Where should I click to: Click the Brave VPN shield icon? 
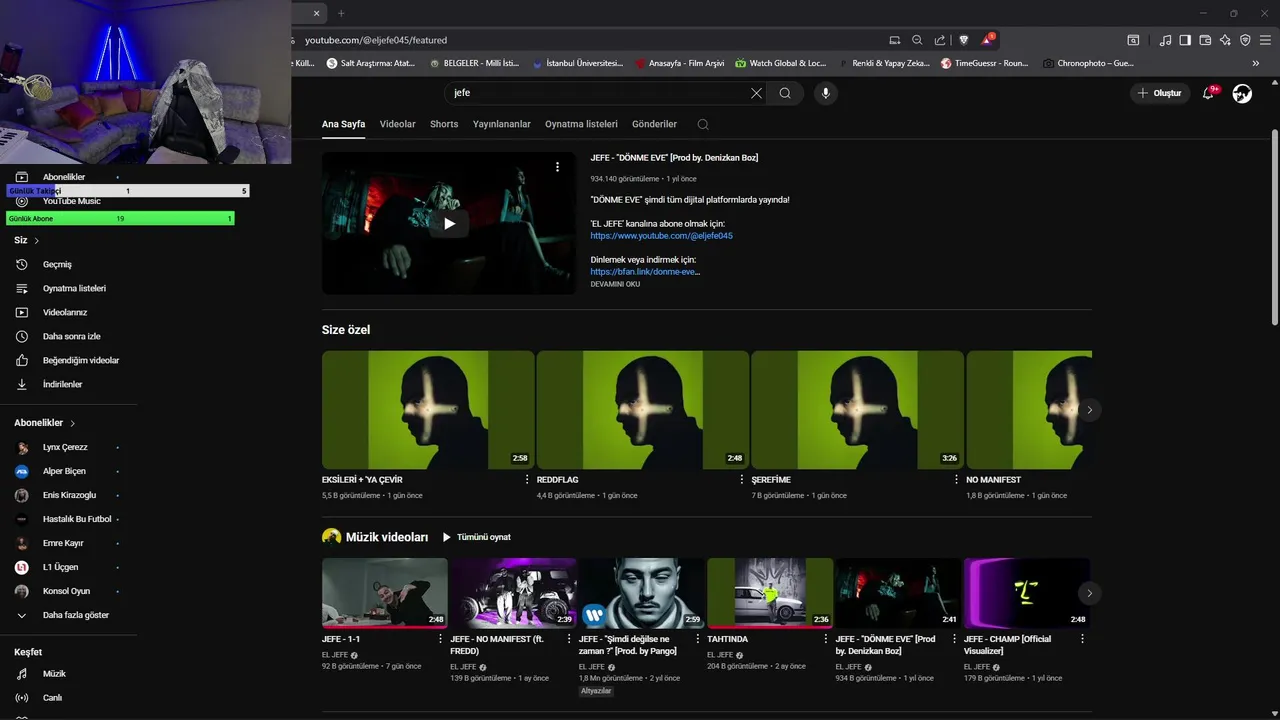tap(1245, 40)
